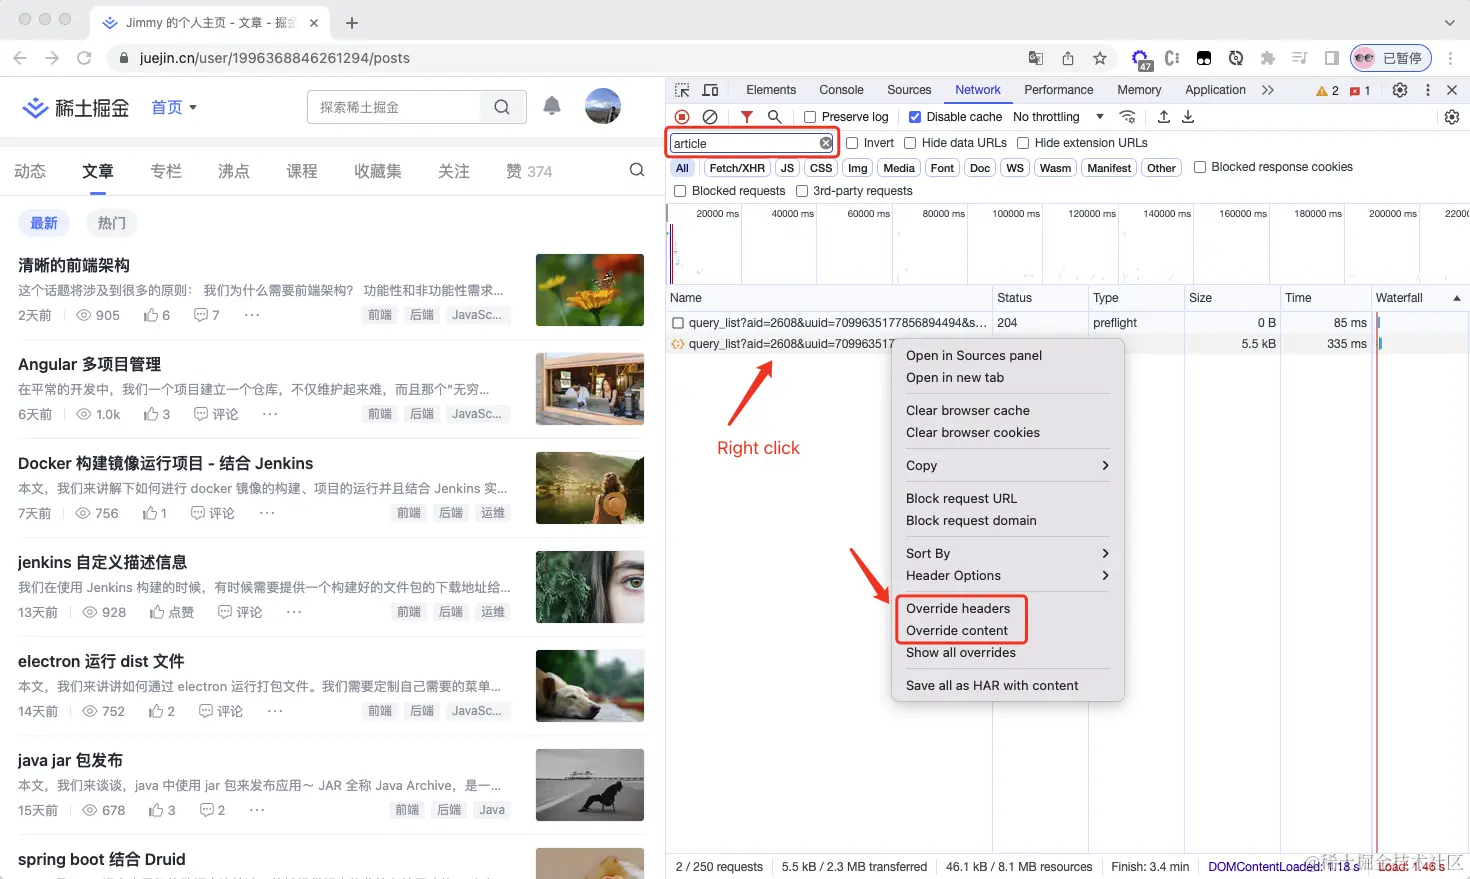Viewport: 1470px width, 879px height.
Task: Open the Docker 构建镜像 article thumbnail
Action: (590, 488)
